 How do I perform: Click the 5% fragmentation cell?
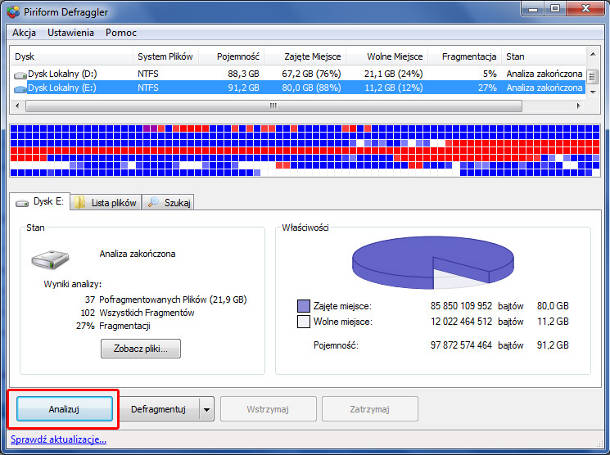(x=489, y=74)
